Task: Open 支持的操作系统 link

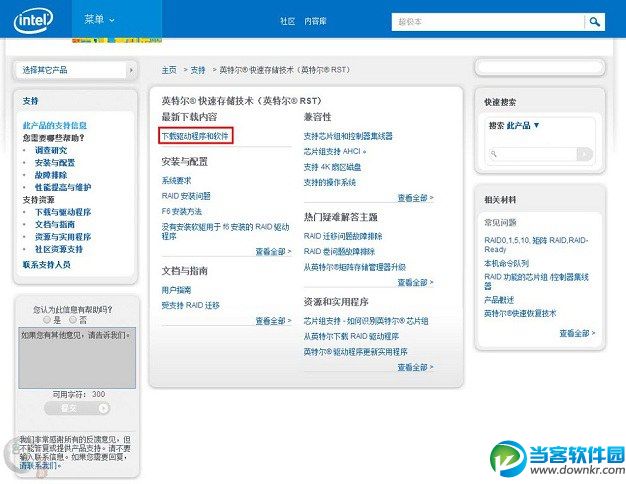Action: pos(329,182)
